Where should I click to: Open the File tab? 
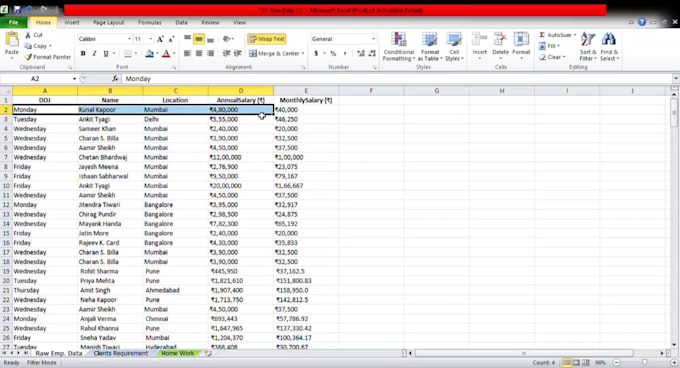13,22
